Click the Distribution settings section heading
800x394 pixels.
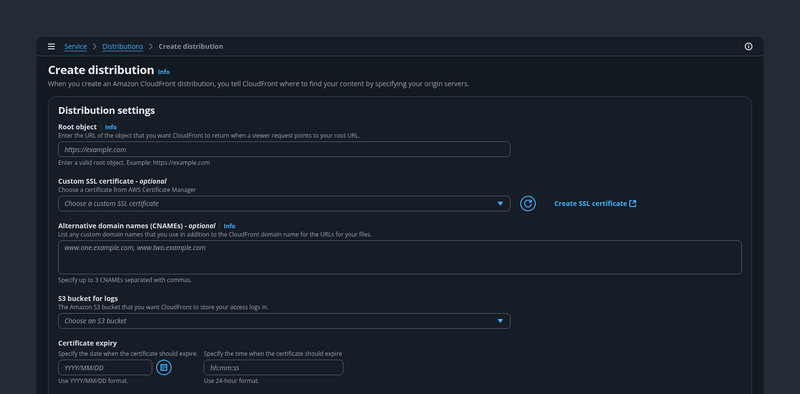coord(107,111)
